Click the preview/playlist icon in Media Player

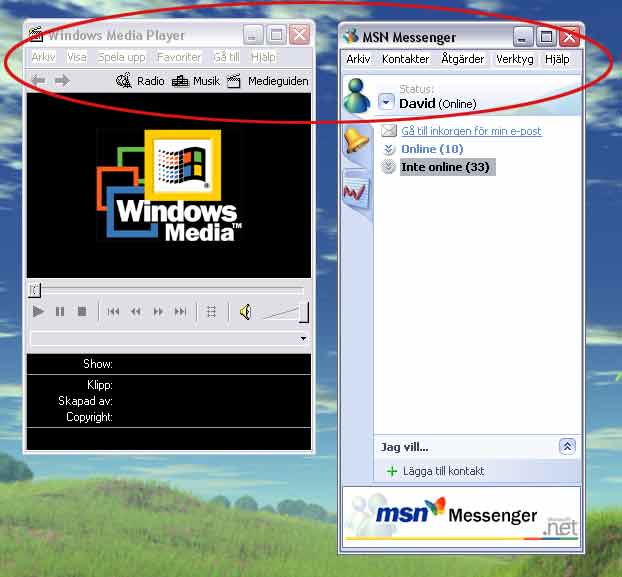click(x=211, y=312)
